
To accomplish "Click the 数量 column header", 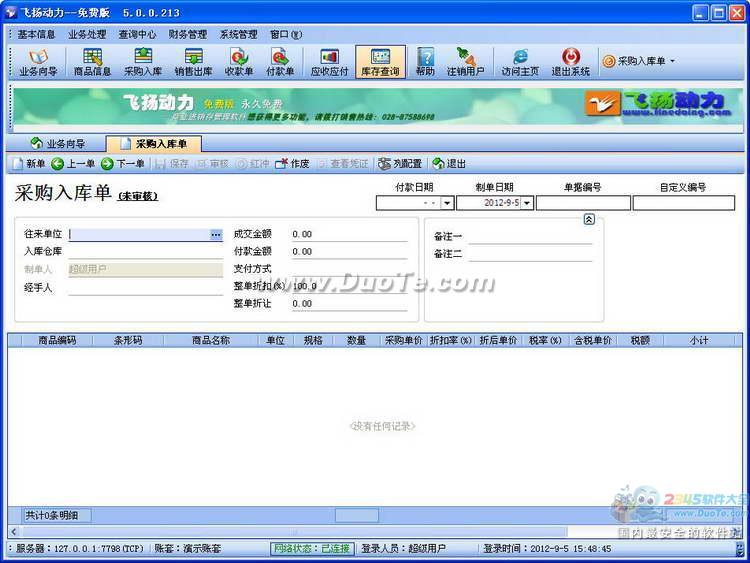I will (x=356, y=341).
